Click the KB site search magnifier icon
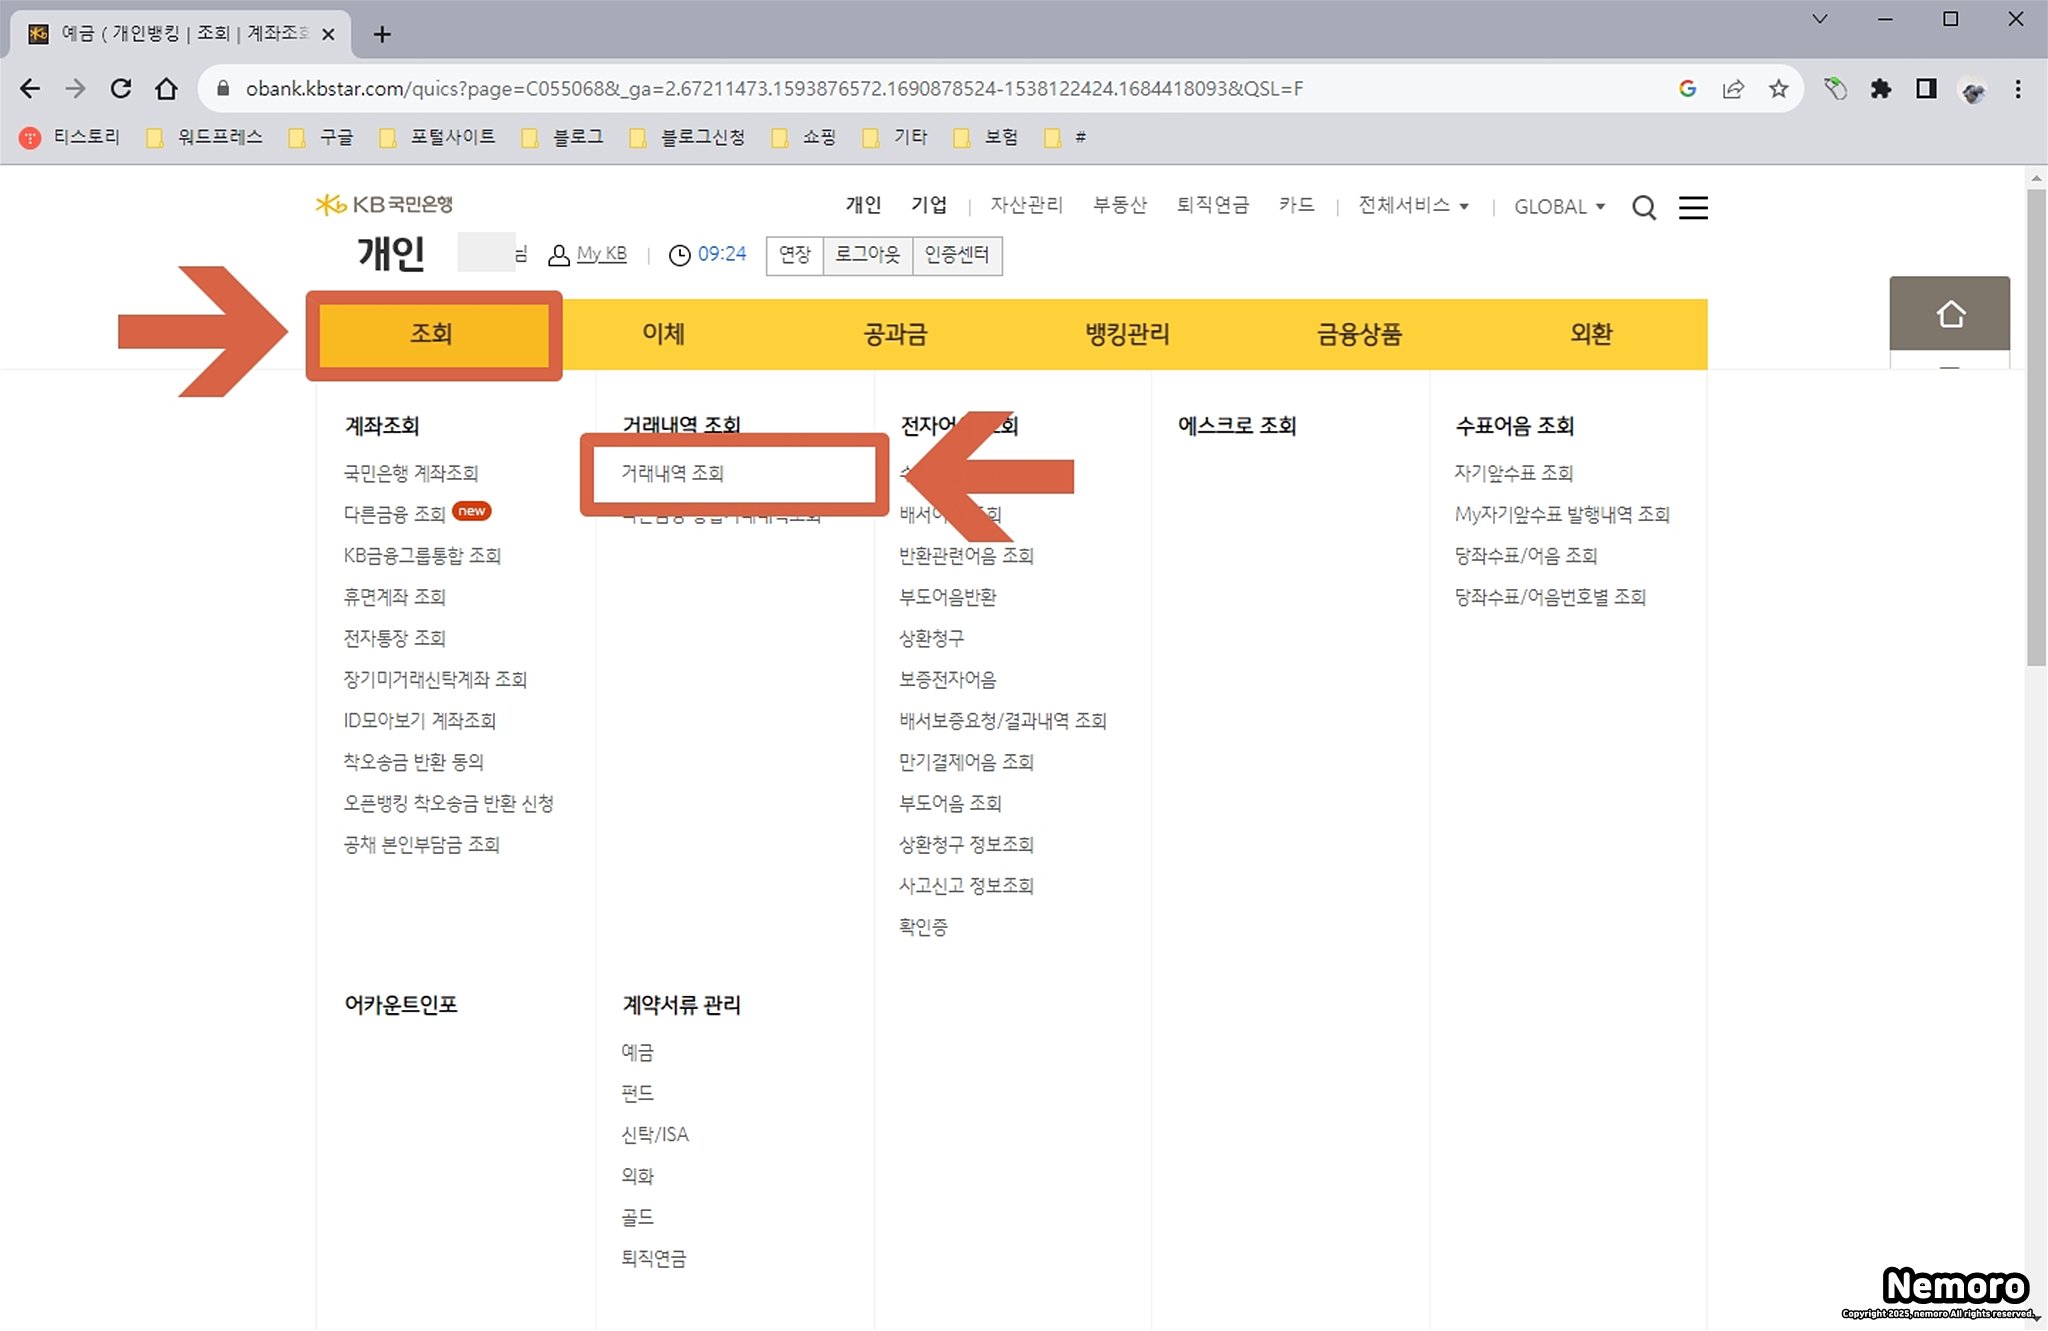The image size is (2048, 1331). 1644,207
